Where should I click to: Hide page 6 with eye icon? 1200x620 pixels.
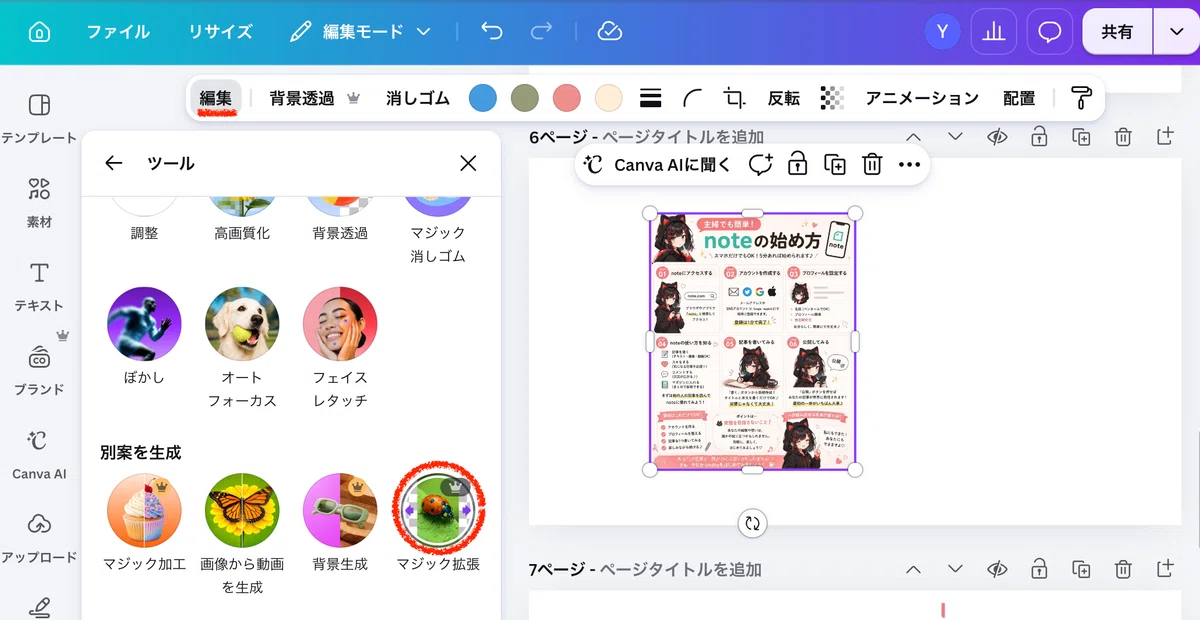click(997, 137)
